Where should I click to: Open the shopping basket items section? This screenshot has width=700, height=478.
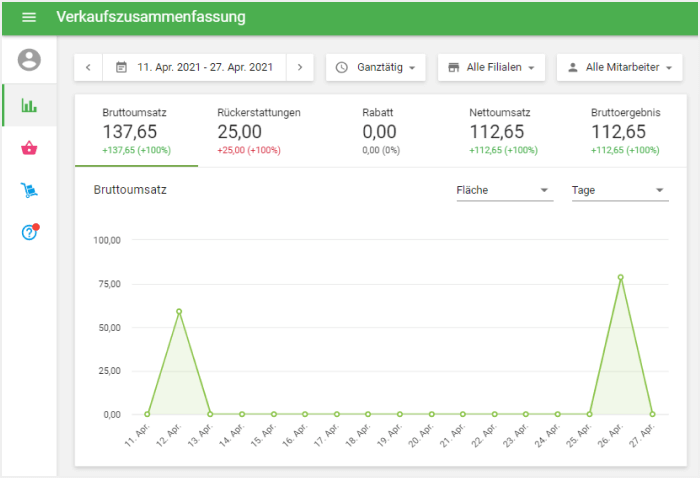click(x=29, y=148)
